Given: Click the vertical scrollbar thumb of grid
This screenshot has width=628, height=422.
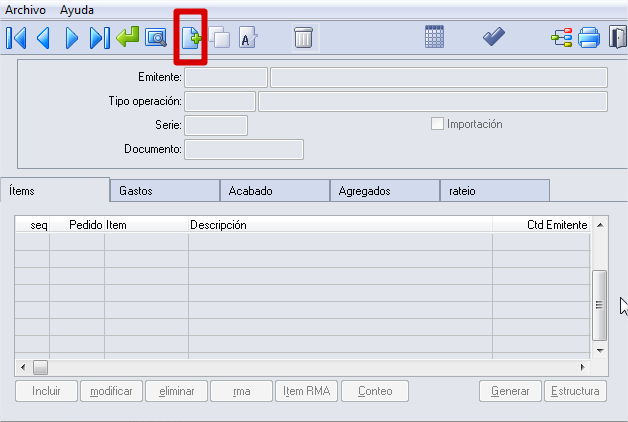Looking at the screenshot, I should coord(600,305).
